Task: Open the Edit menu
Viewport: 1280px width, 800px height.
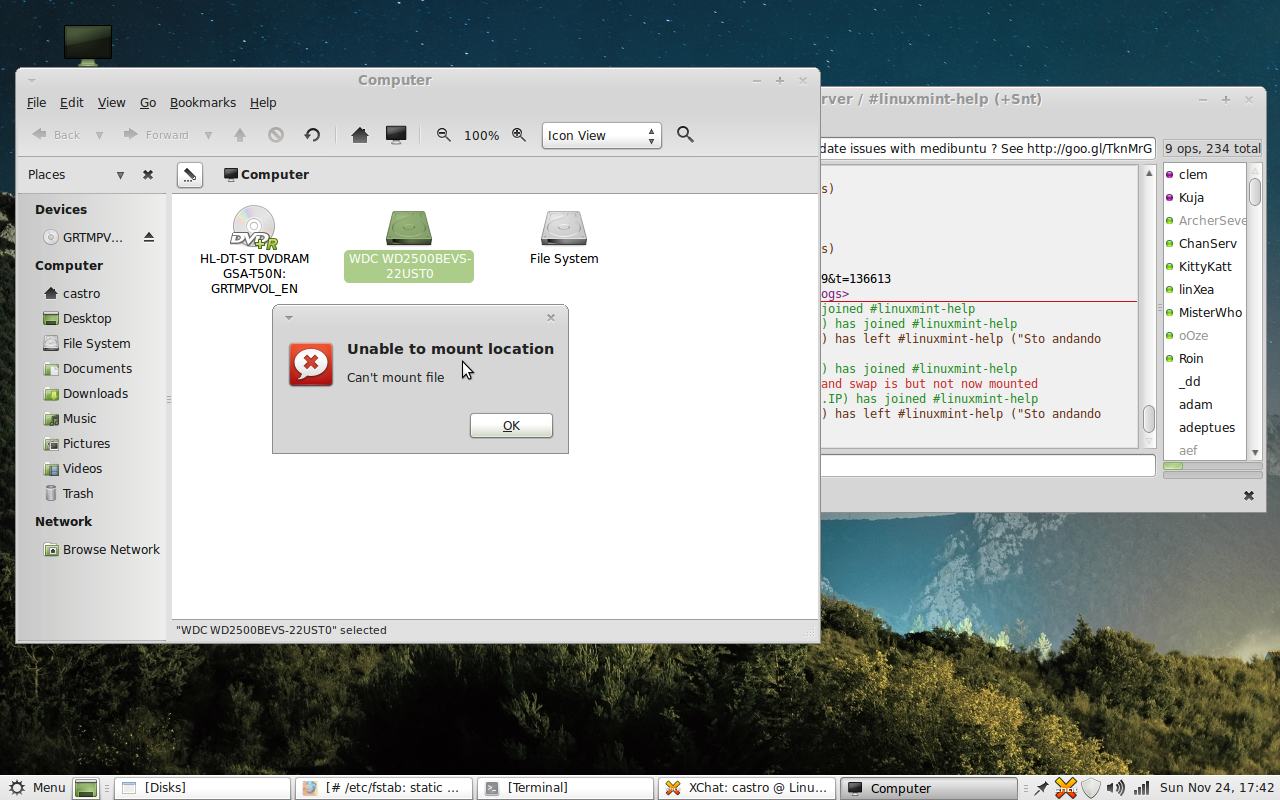Action: pos(72,103)
